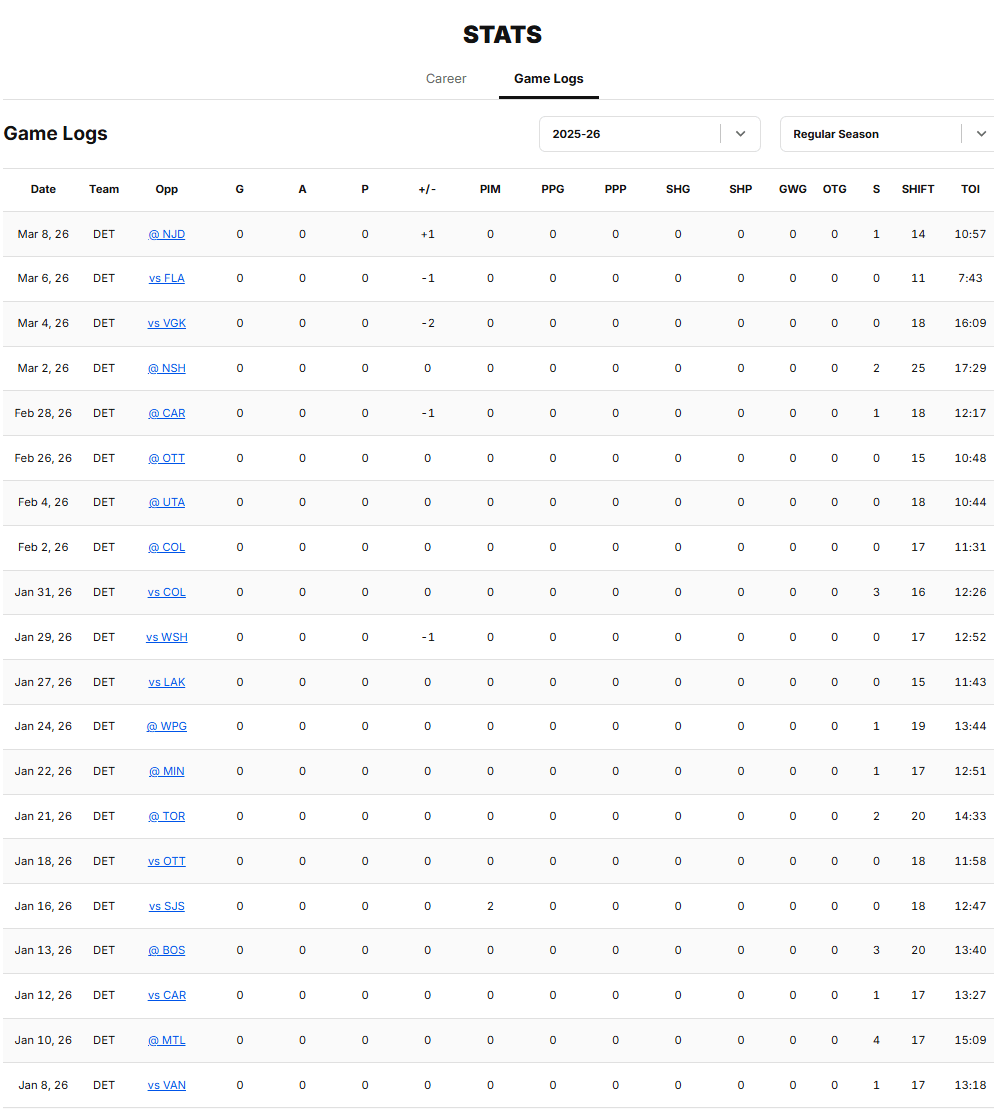The height and width of the screenshot is (1109, 994).
Task: Switch to the Career tab
Action: pos(446,79)
